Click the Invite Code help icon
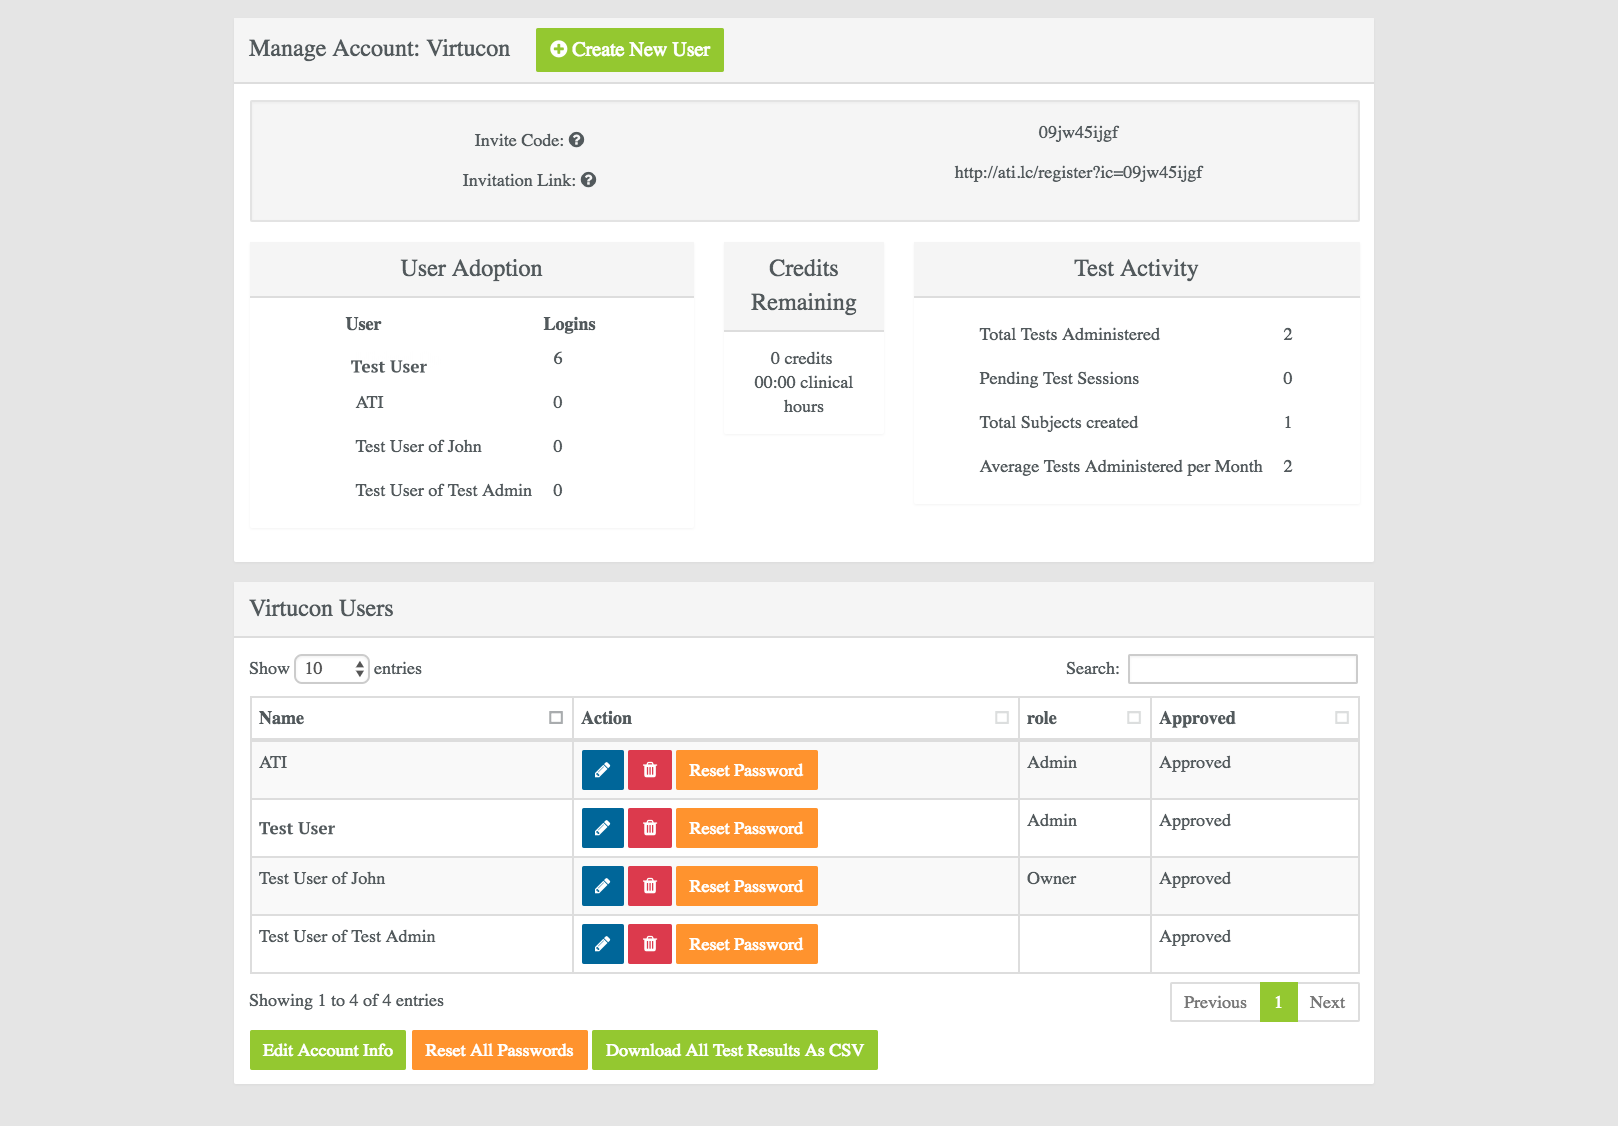Viewport: 1618px width, 1126px height. (576, 140)
